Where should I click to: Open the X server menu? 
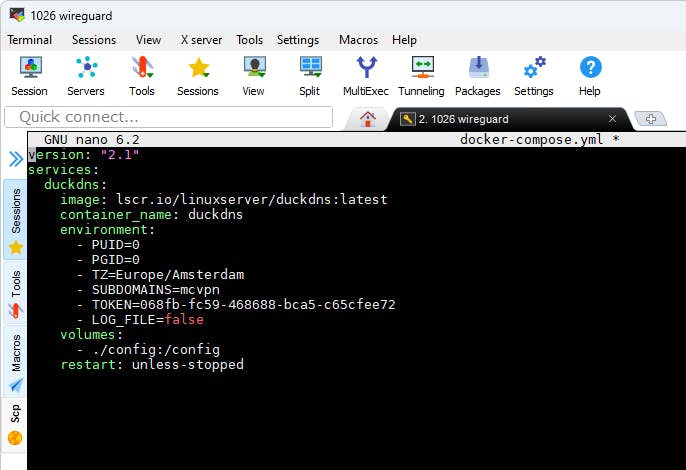point(201,40)
